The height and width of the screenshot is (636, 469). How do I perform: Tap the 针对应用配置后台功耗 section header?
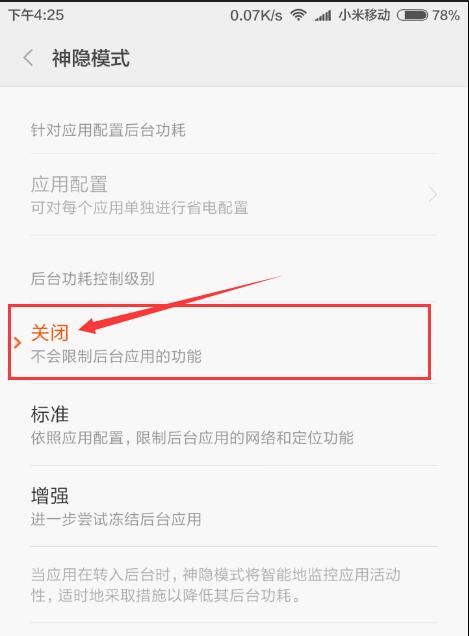coord(108,130)
